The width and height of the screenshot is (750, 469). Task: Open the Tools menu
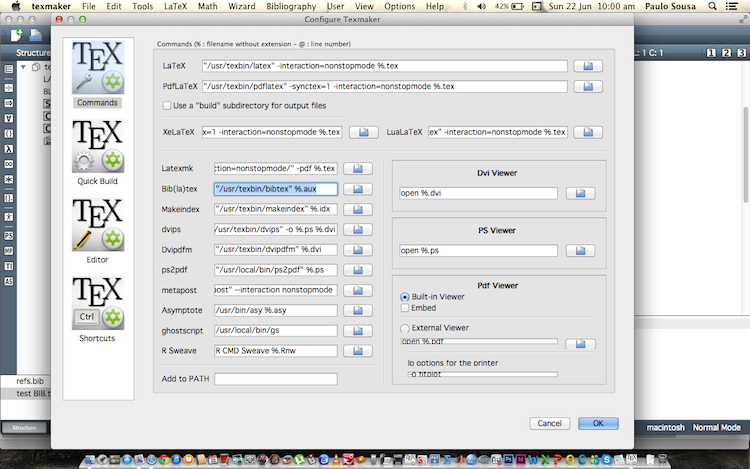pos(143,6)
